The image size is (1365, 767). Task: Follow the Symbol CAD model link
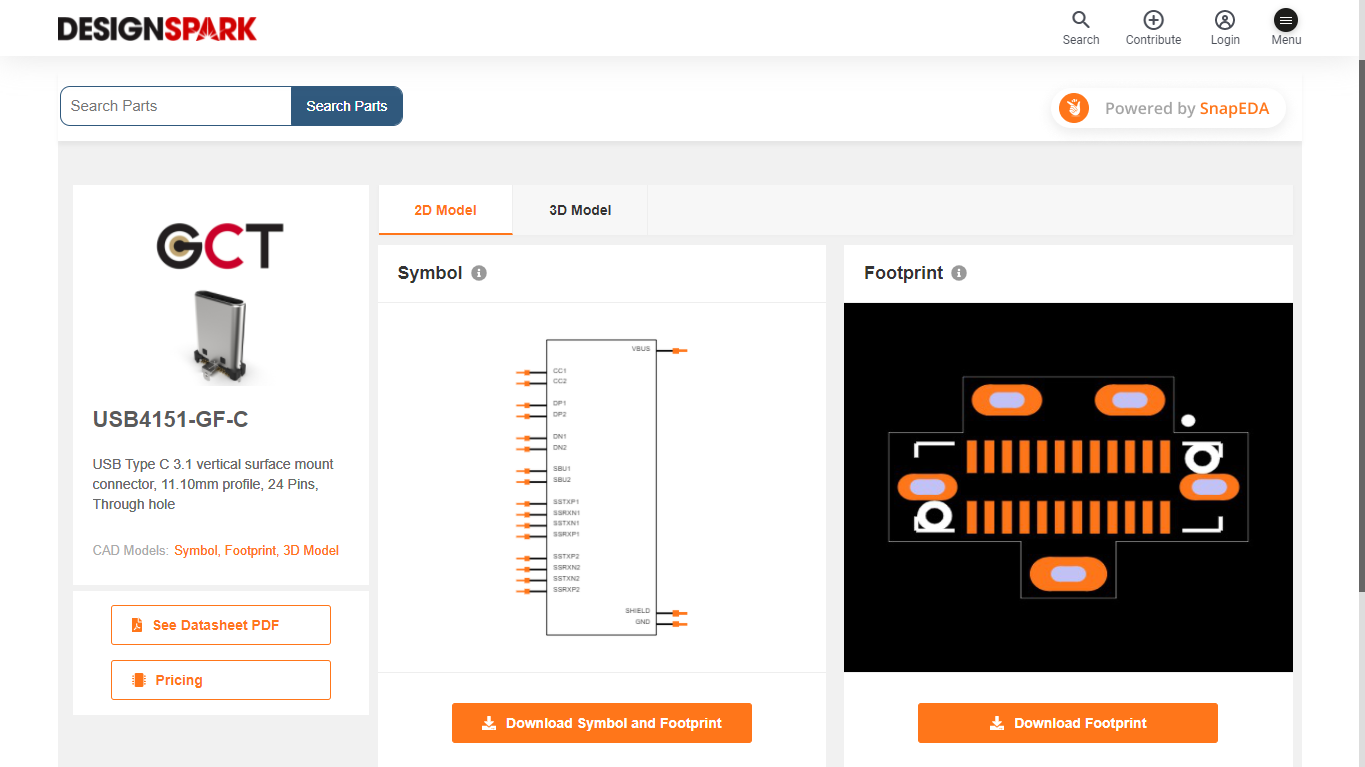click(195, 550)
